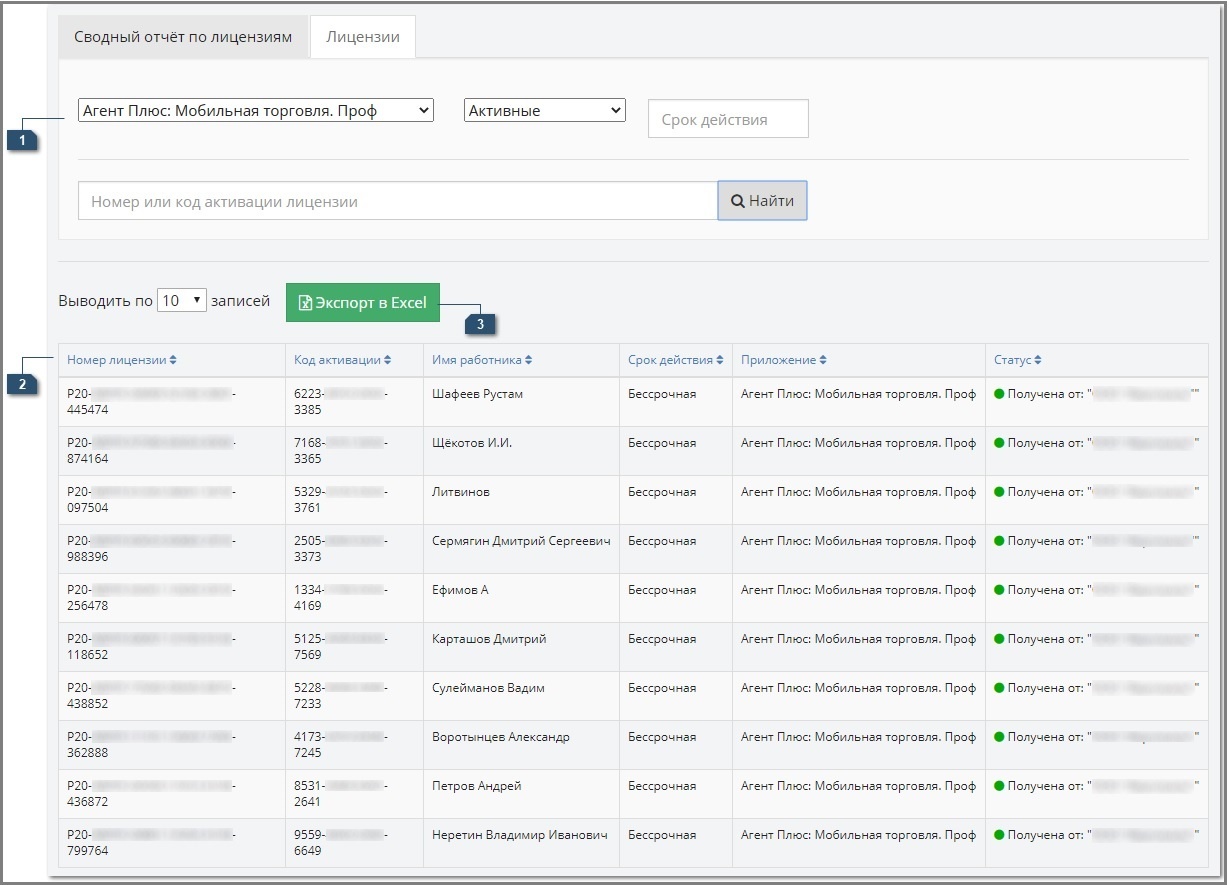The image size is (1229, 885).
Task: Click the Экспорт в Excel button
Action: 363,302
